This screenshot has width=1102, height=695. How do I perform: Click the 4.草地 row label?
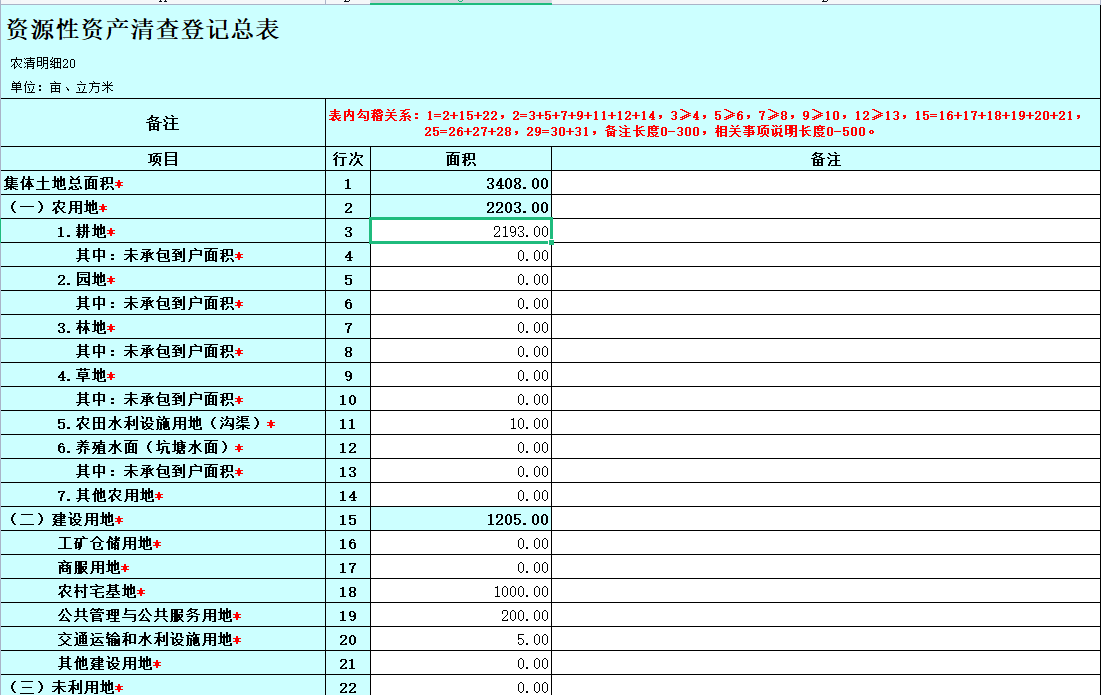point(86,375)
